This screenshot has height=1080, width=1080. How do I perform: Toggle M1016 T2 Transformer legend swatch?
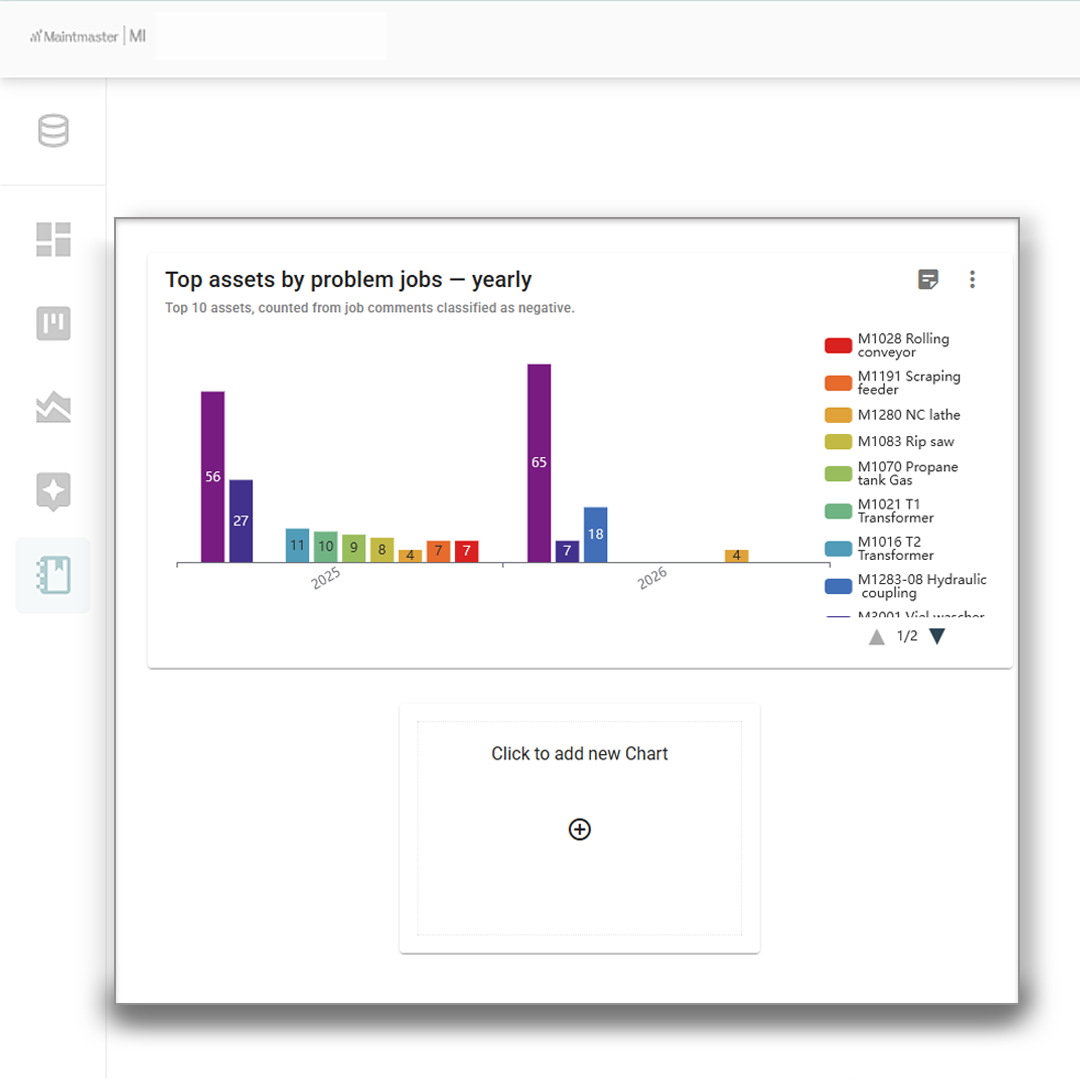click(x=838, y=549)
